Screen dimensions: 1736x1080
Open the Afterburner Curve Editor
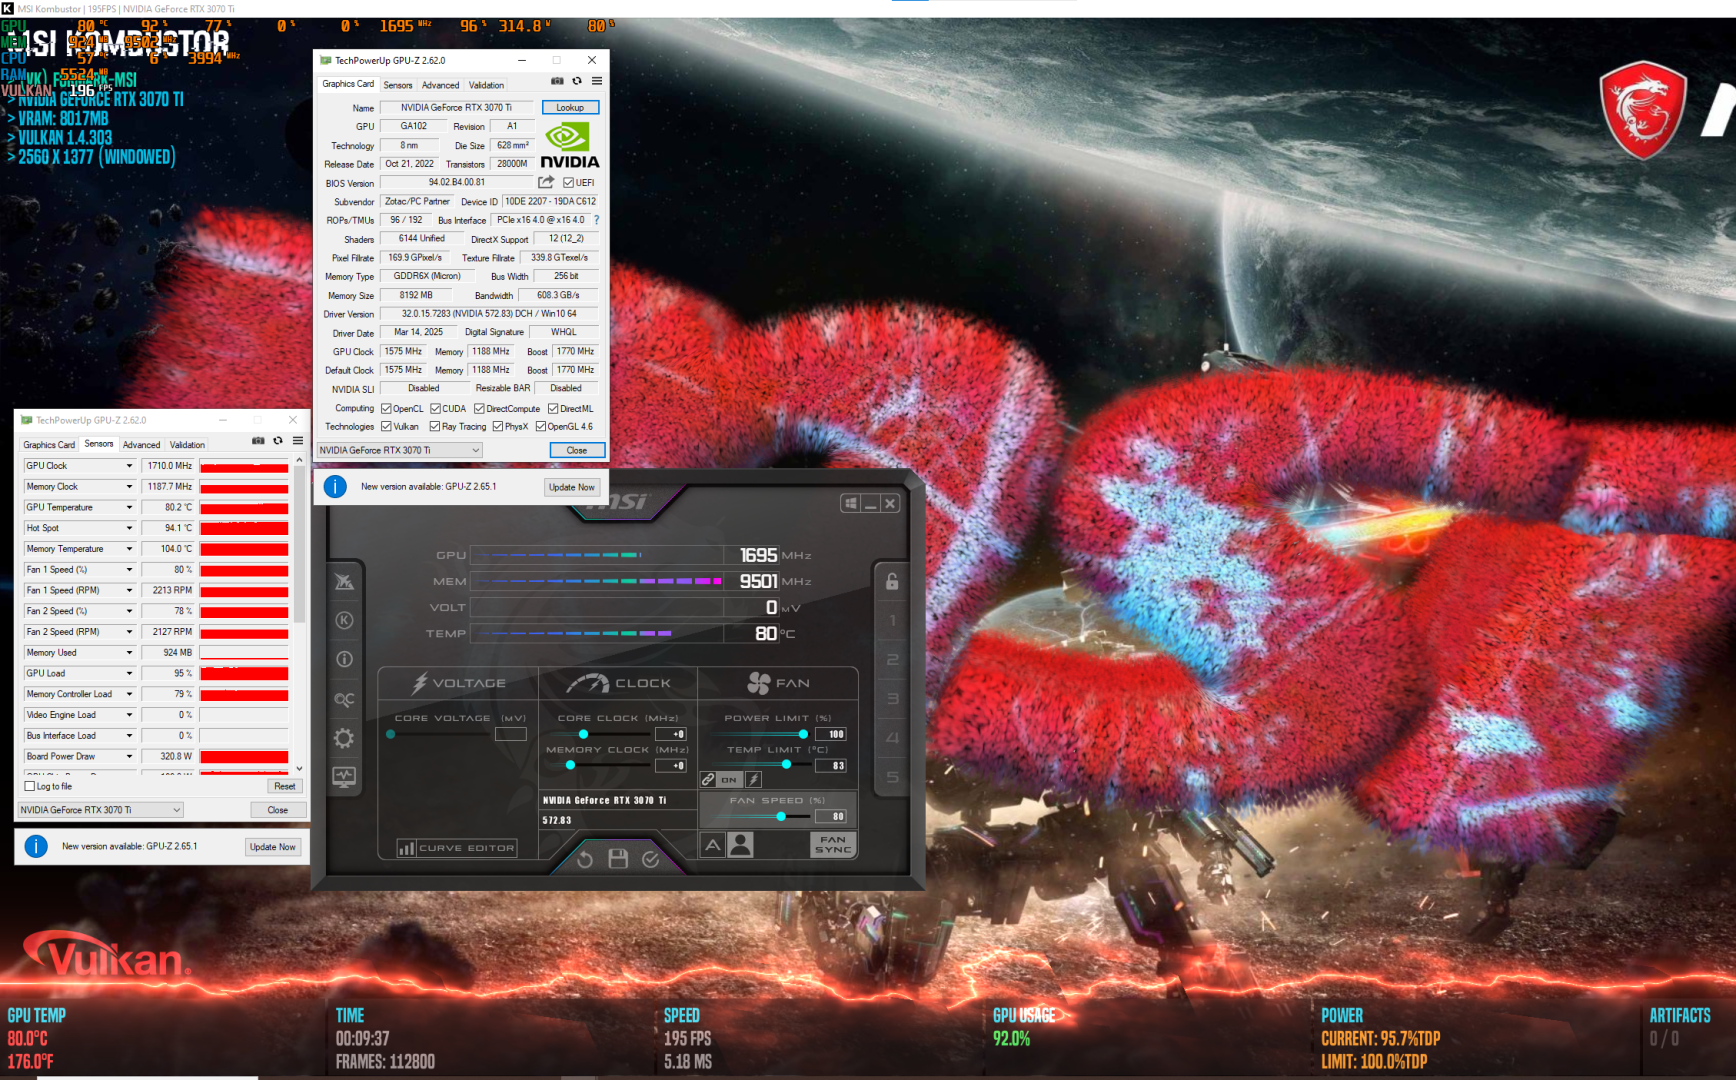tap(457, 848)
